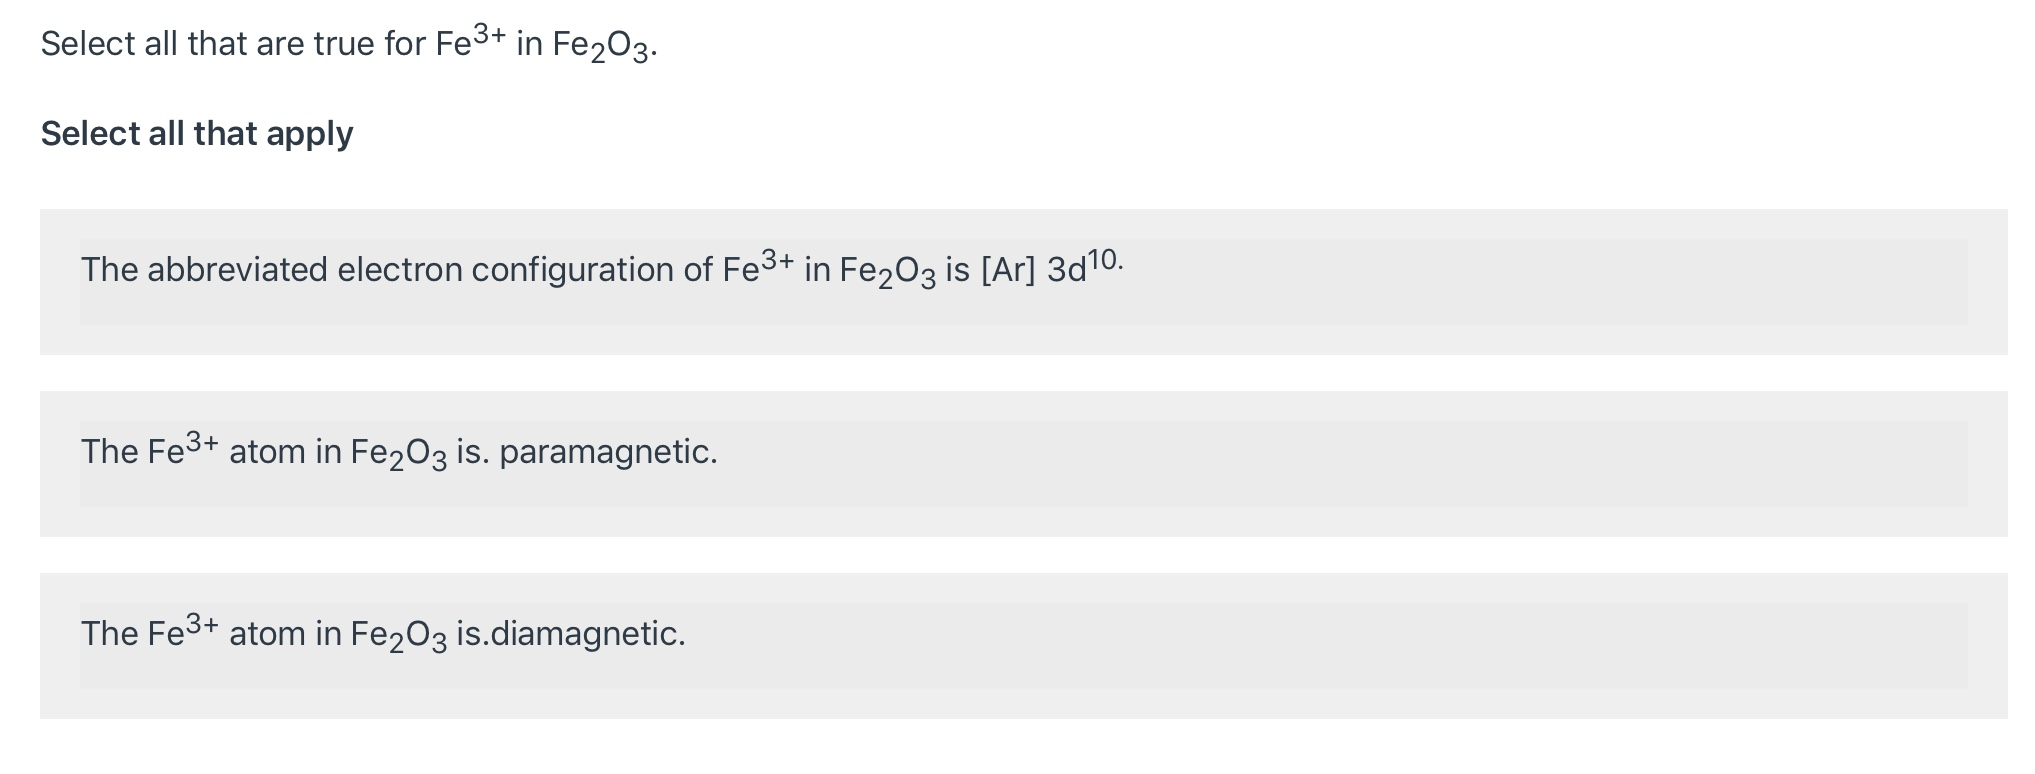Click the word 'is.diamagnetic.' in third option
The width and height of the screenshot is (2035, 774).
(x=571, y=634)
